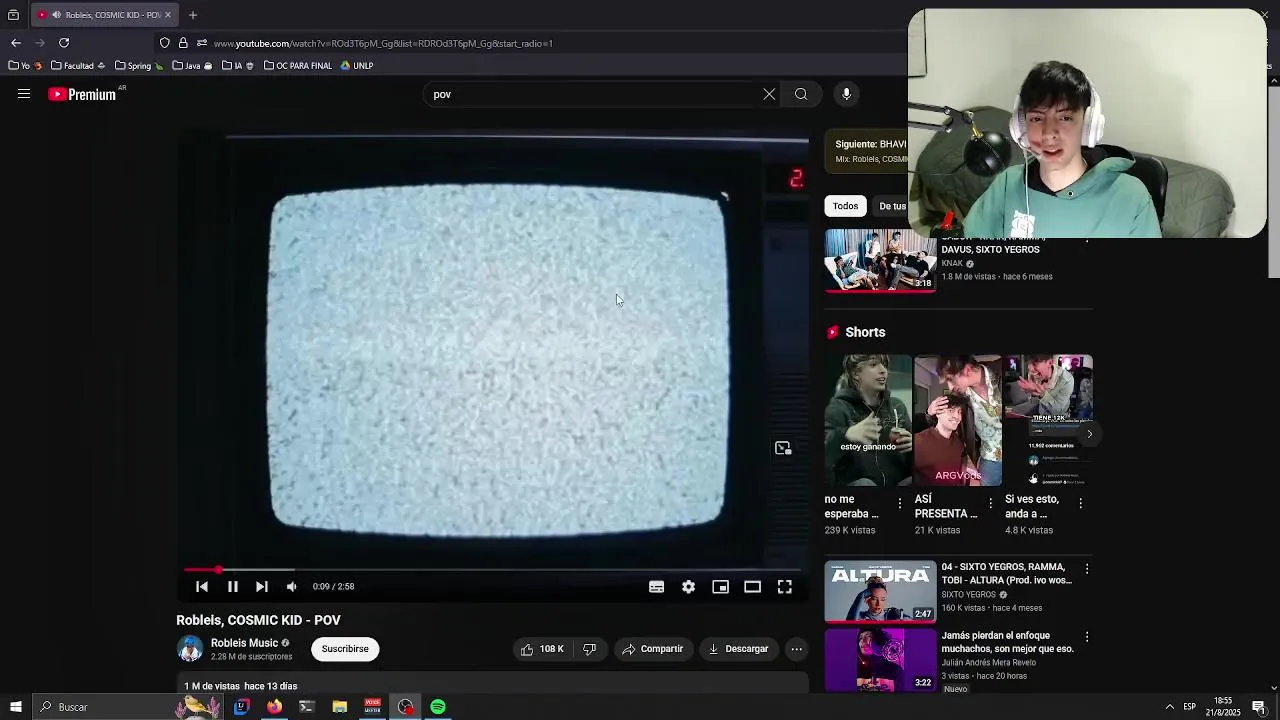Image resolution: width=1280 pixels, height=720 pixels.
Task: Open the Java bookmarks folder
Action: click(x=193, y=66)
